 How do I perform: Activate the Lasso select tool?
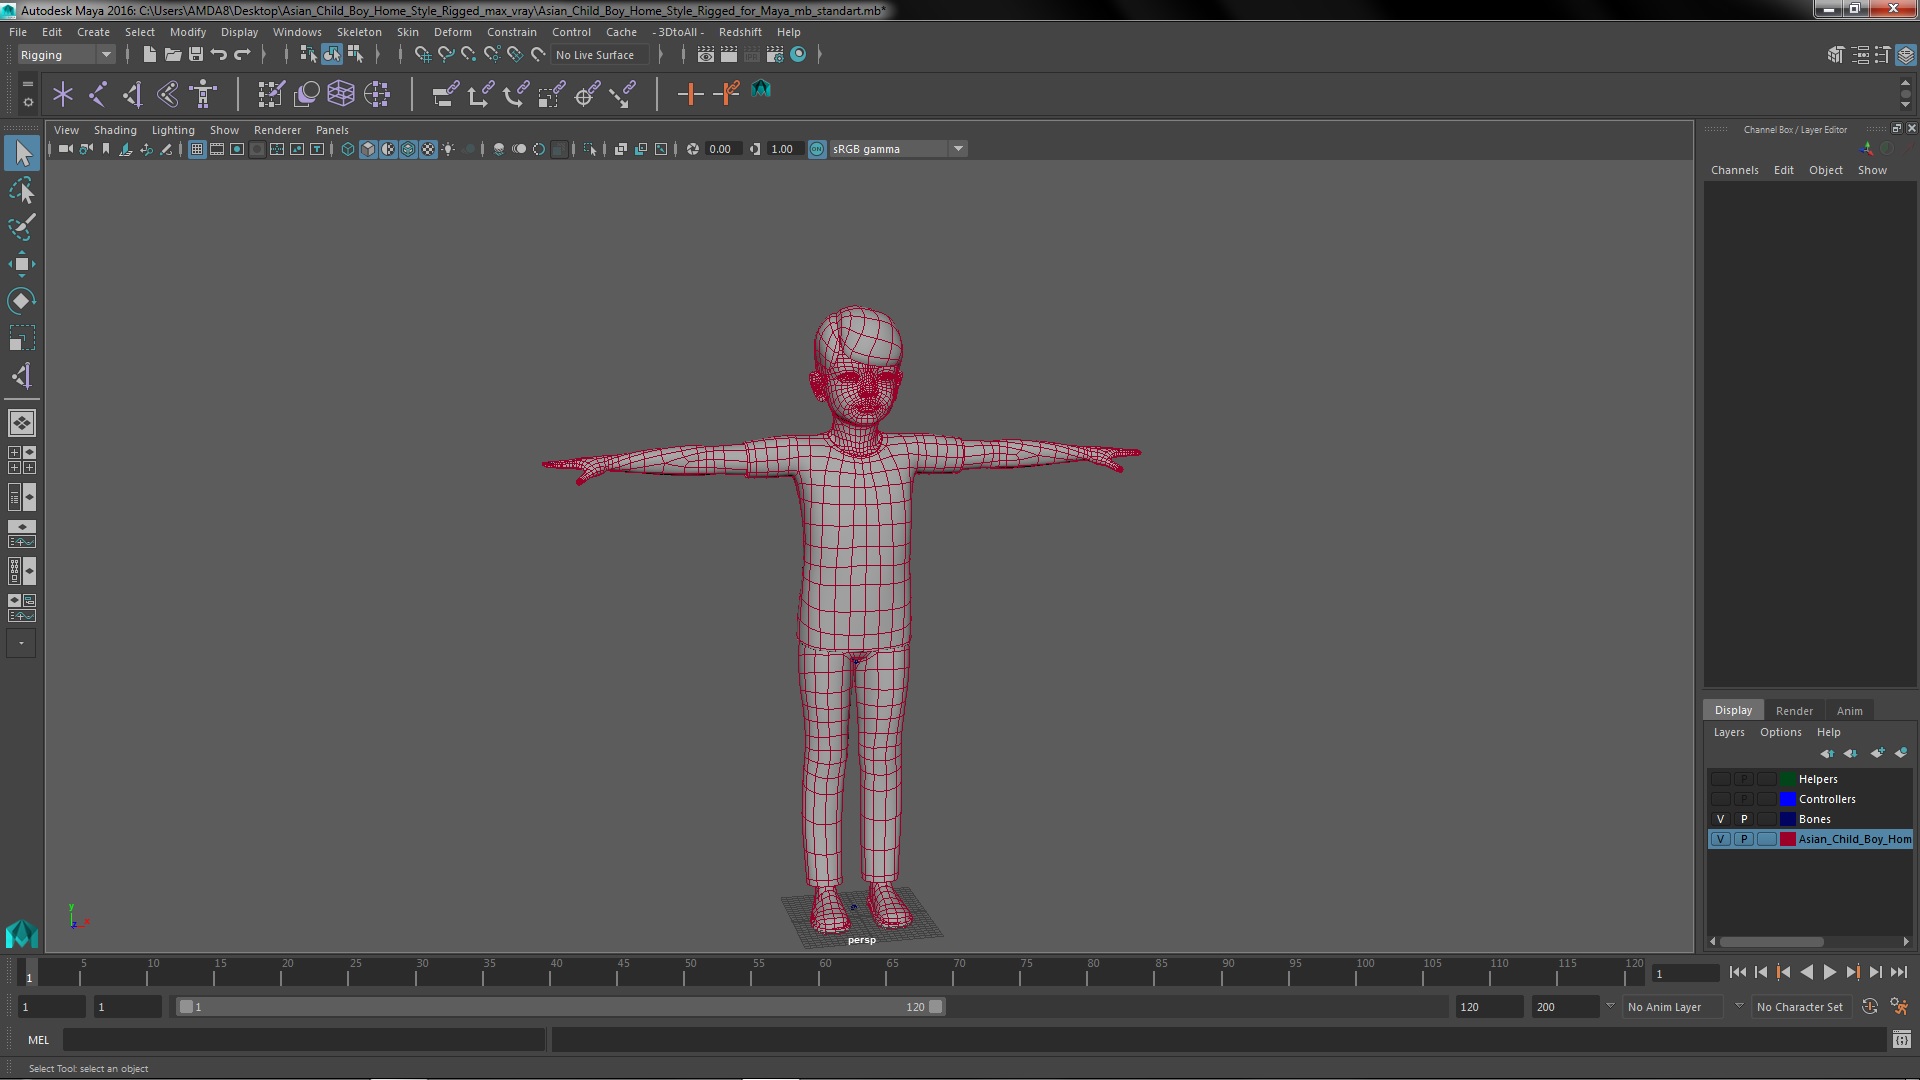click(x=22, y=190)
